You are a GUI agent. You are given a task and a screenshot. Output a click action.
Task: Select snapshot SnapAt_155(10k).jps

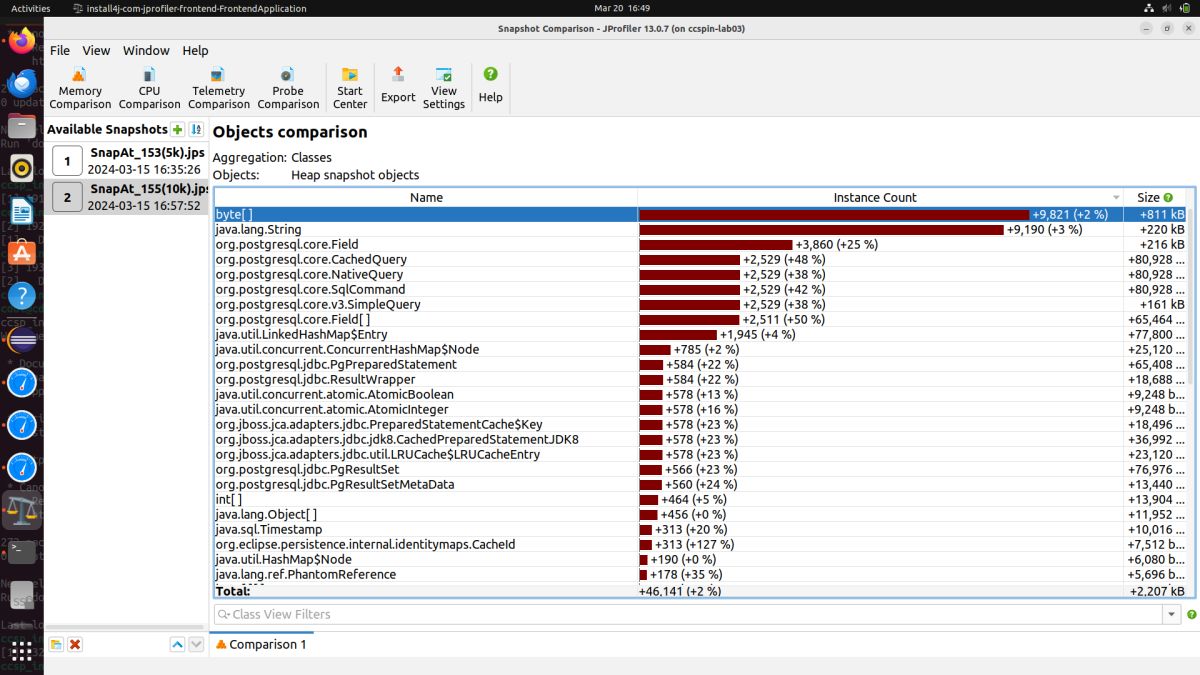click(127, 197)
